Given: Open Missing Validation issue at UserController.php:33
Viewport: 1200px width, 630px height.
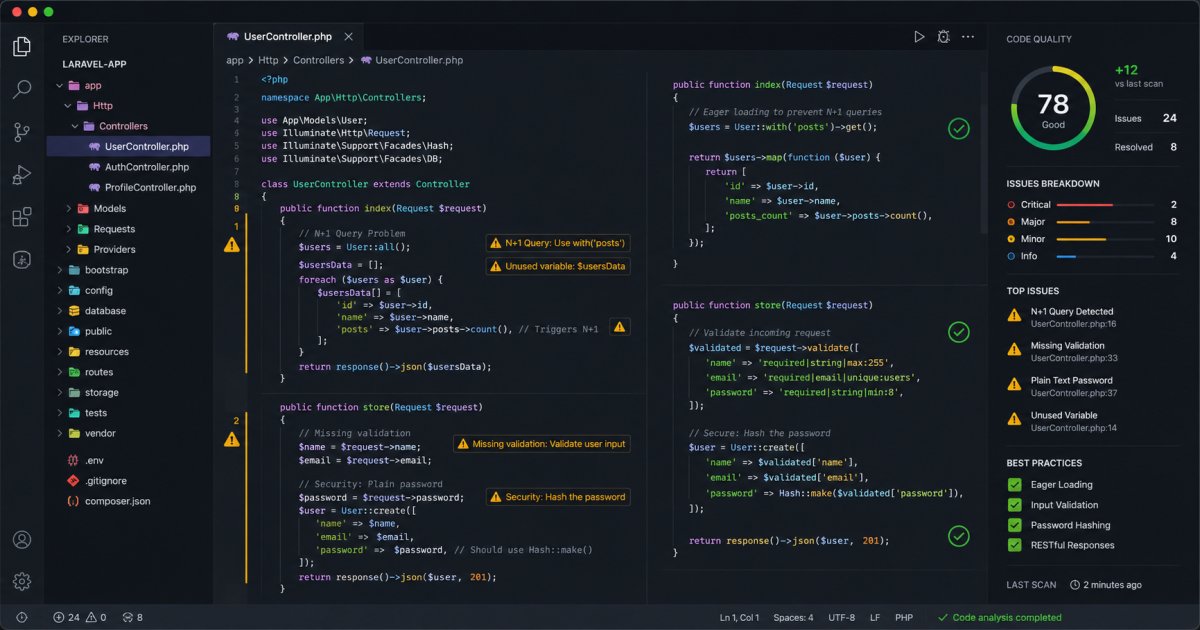Looking at the screenshot, I should (x=1074, y=352).
